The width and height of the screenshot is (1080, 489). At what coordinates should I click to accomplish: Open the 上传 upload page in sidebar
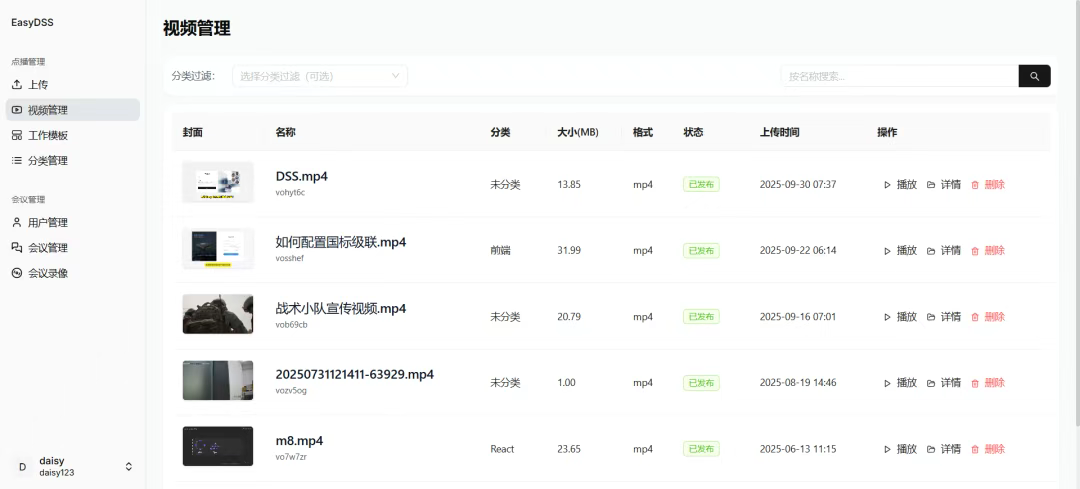coord(72,85)
